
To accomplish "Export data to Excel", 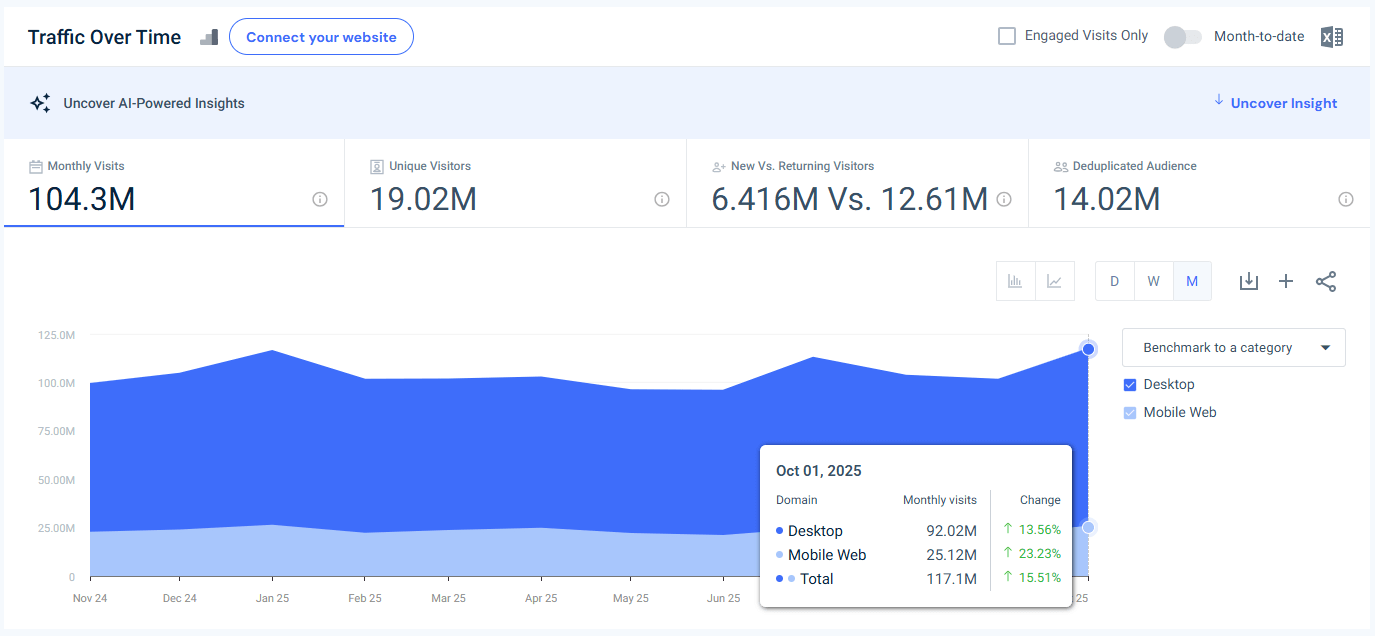I will click(x=1331, y=36).
